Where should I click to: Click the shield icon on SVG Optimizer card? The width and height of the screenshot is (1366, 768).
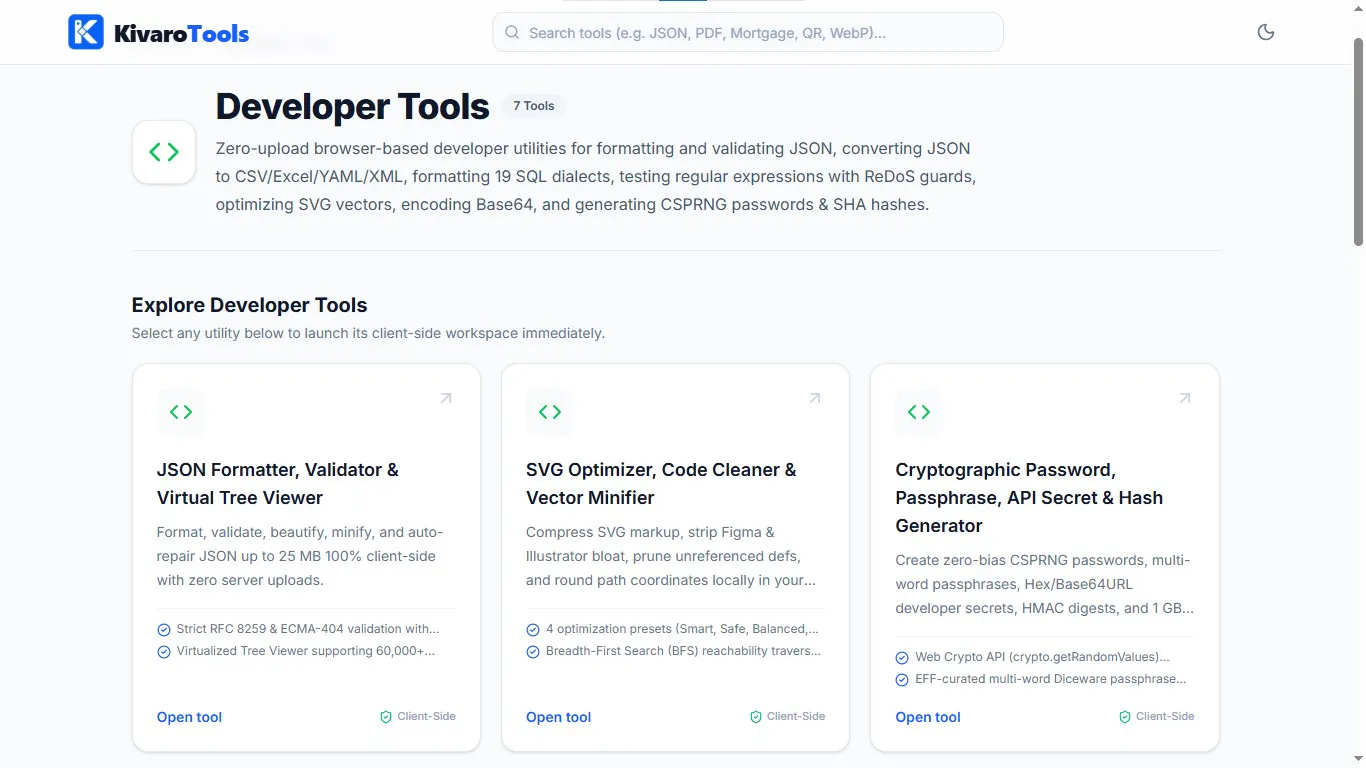[756, 717]
